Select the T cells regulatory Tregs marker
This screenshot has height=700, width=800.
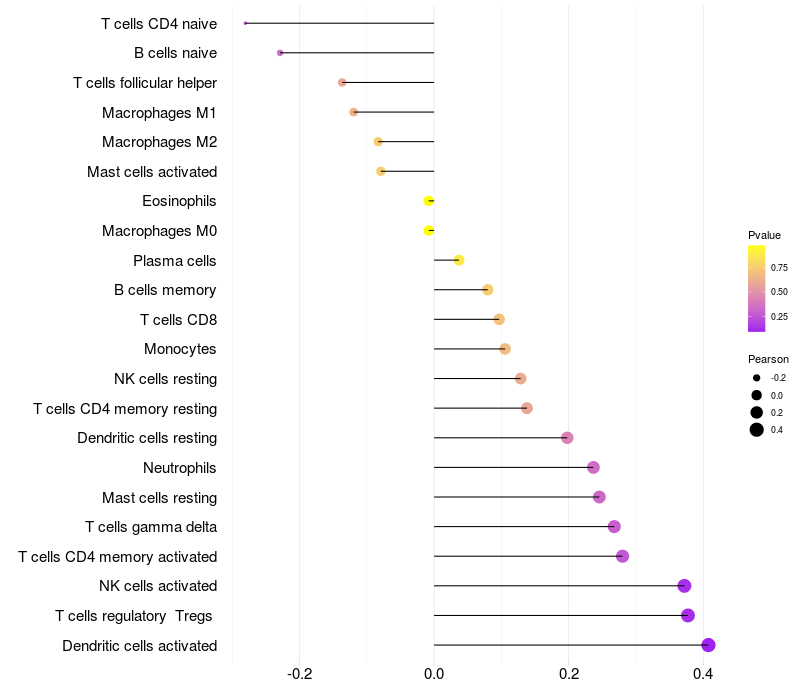(688, 615)
